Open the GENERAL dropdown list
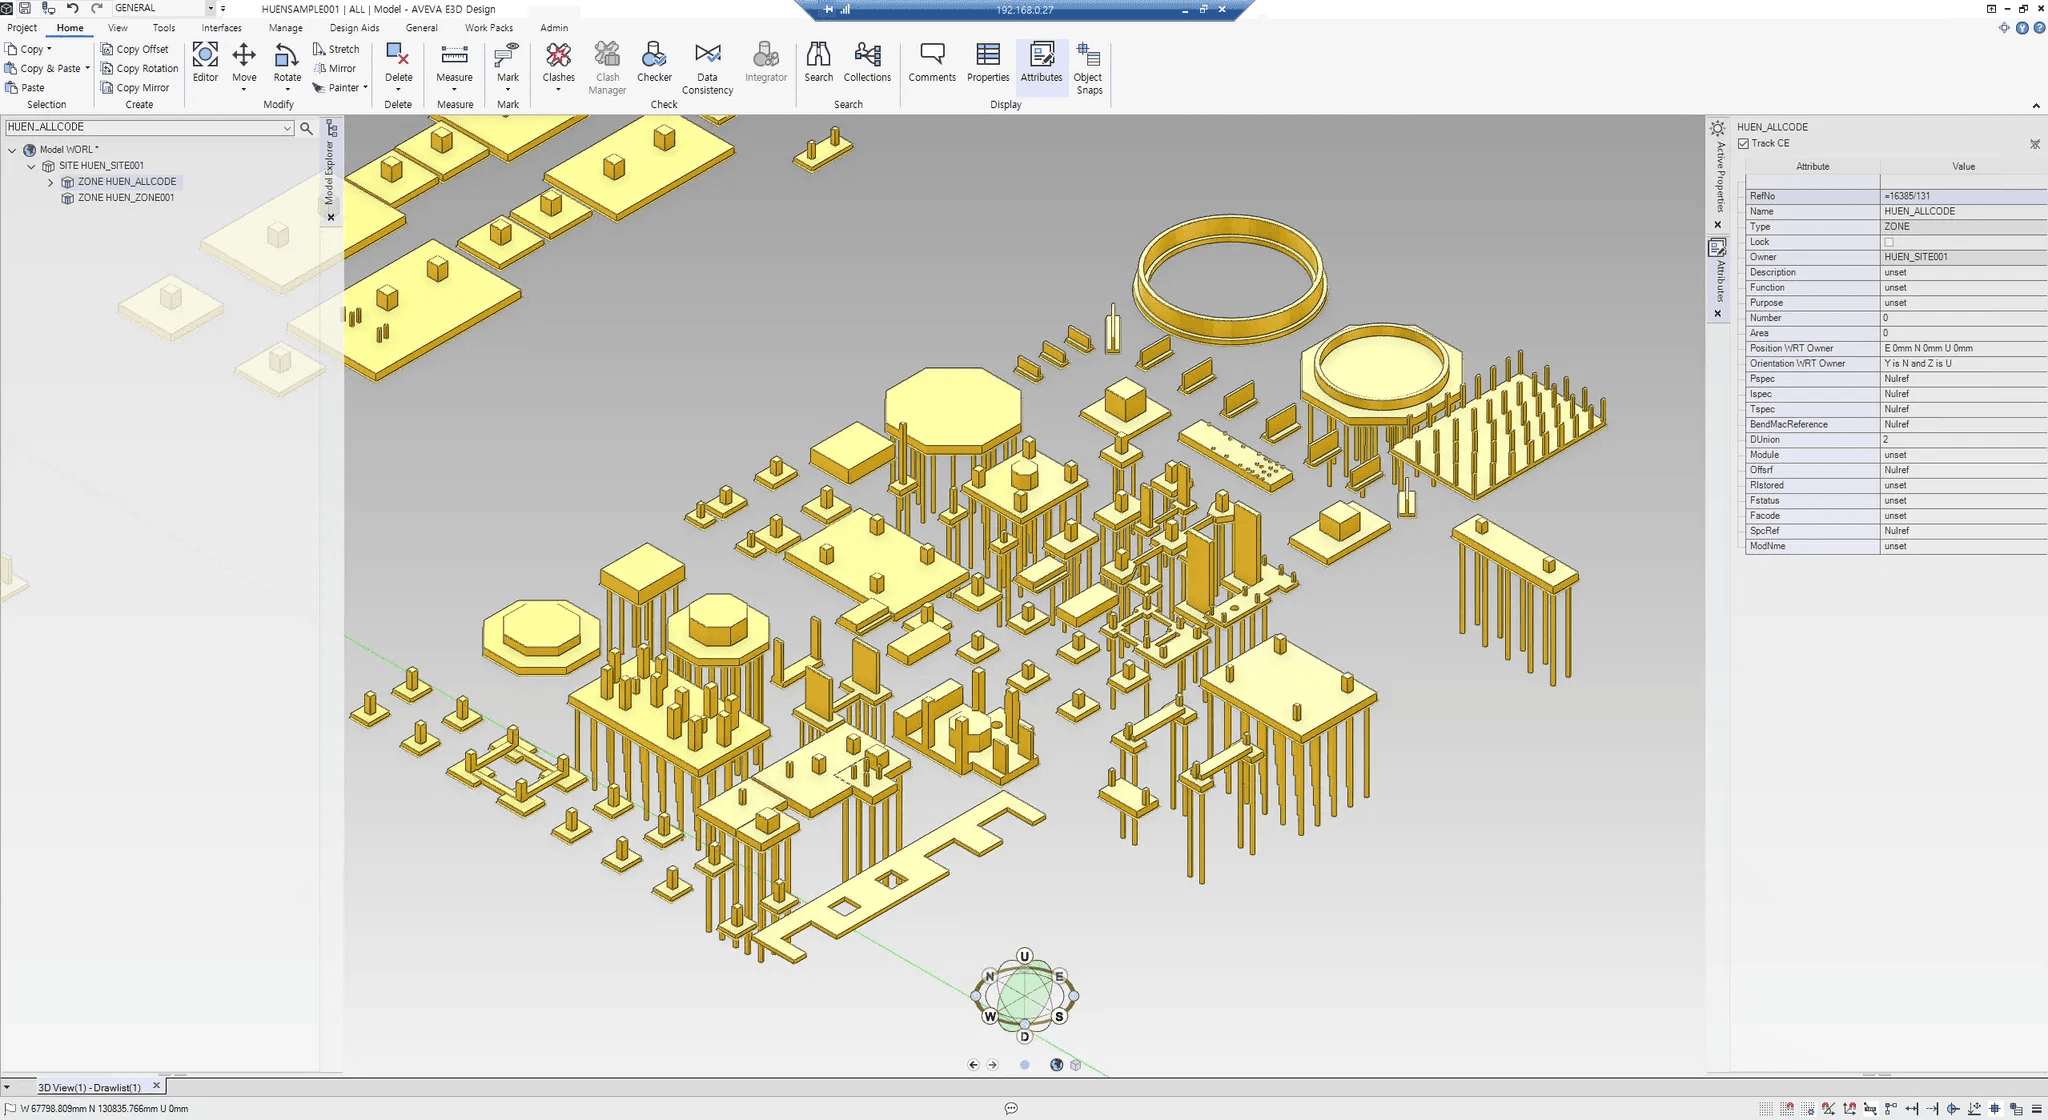Viewport: 2048px width, 1120px height. 210,7
